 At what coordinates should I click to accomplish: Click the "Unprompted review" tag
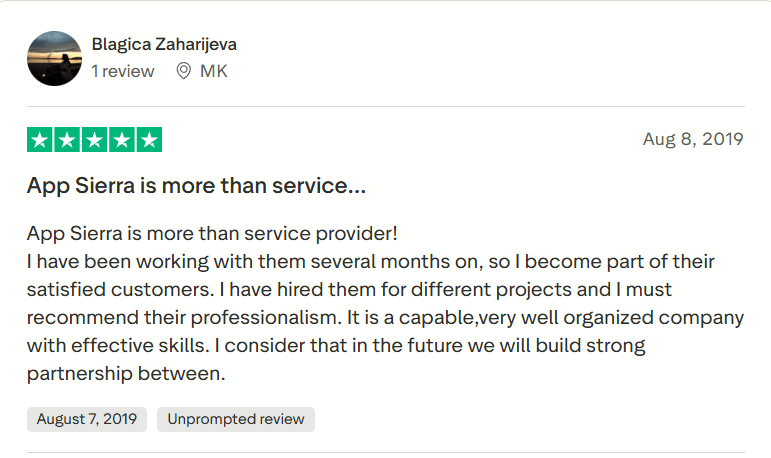pyautogui.click(x=236, y=419)
